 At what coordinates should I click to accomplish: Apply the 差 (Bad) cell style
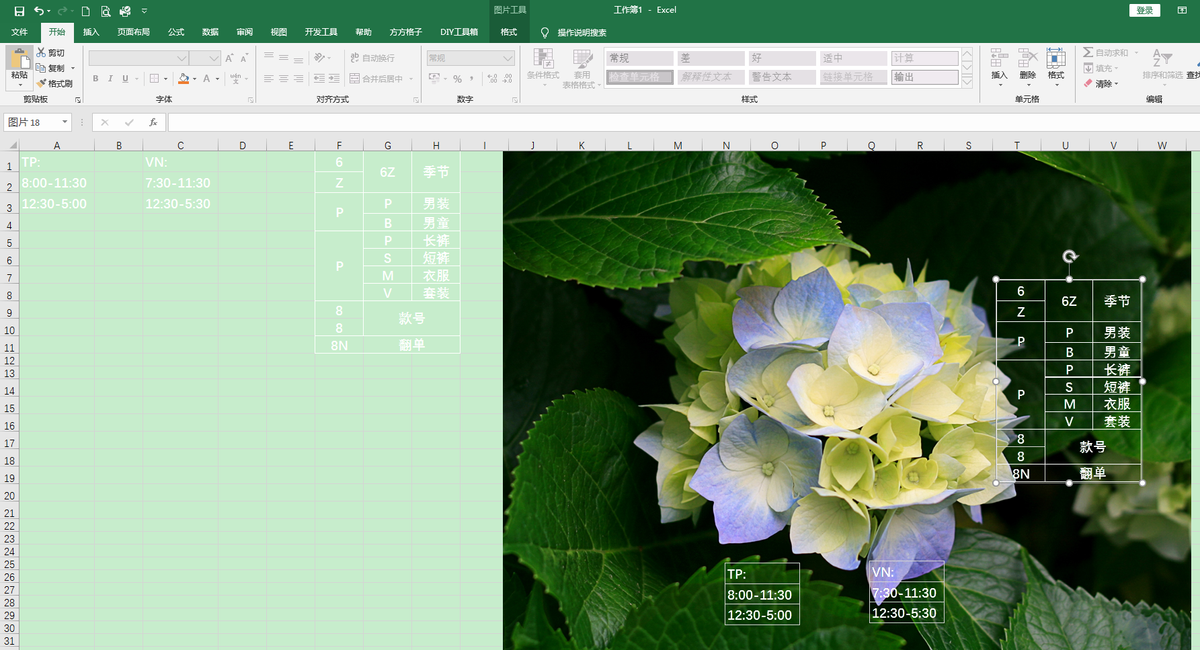pos(710,58)
